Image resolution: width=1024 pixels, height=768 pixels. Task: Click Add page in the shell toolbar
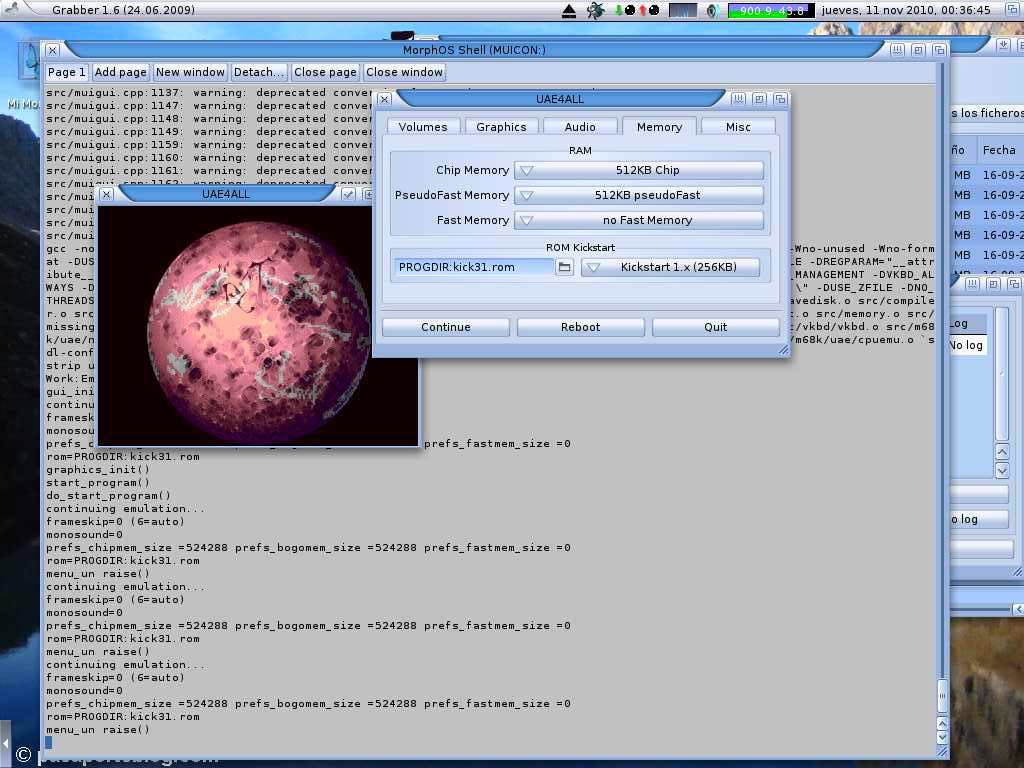pos(120,72)
